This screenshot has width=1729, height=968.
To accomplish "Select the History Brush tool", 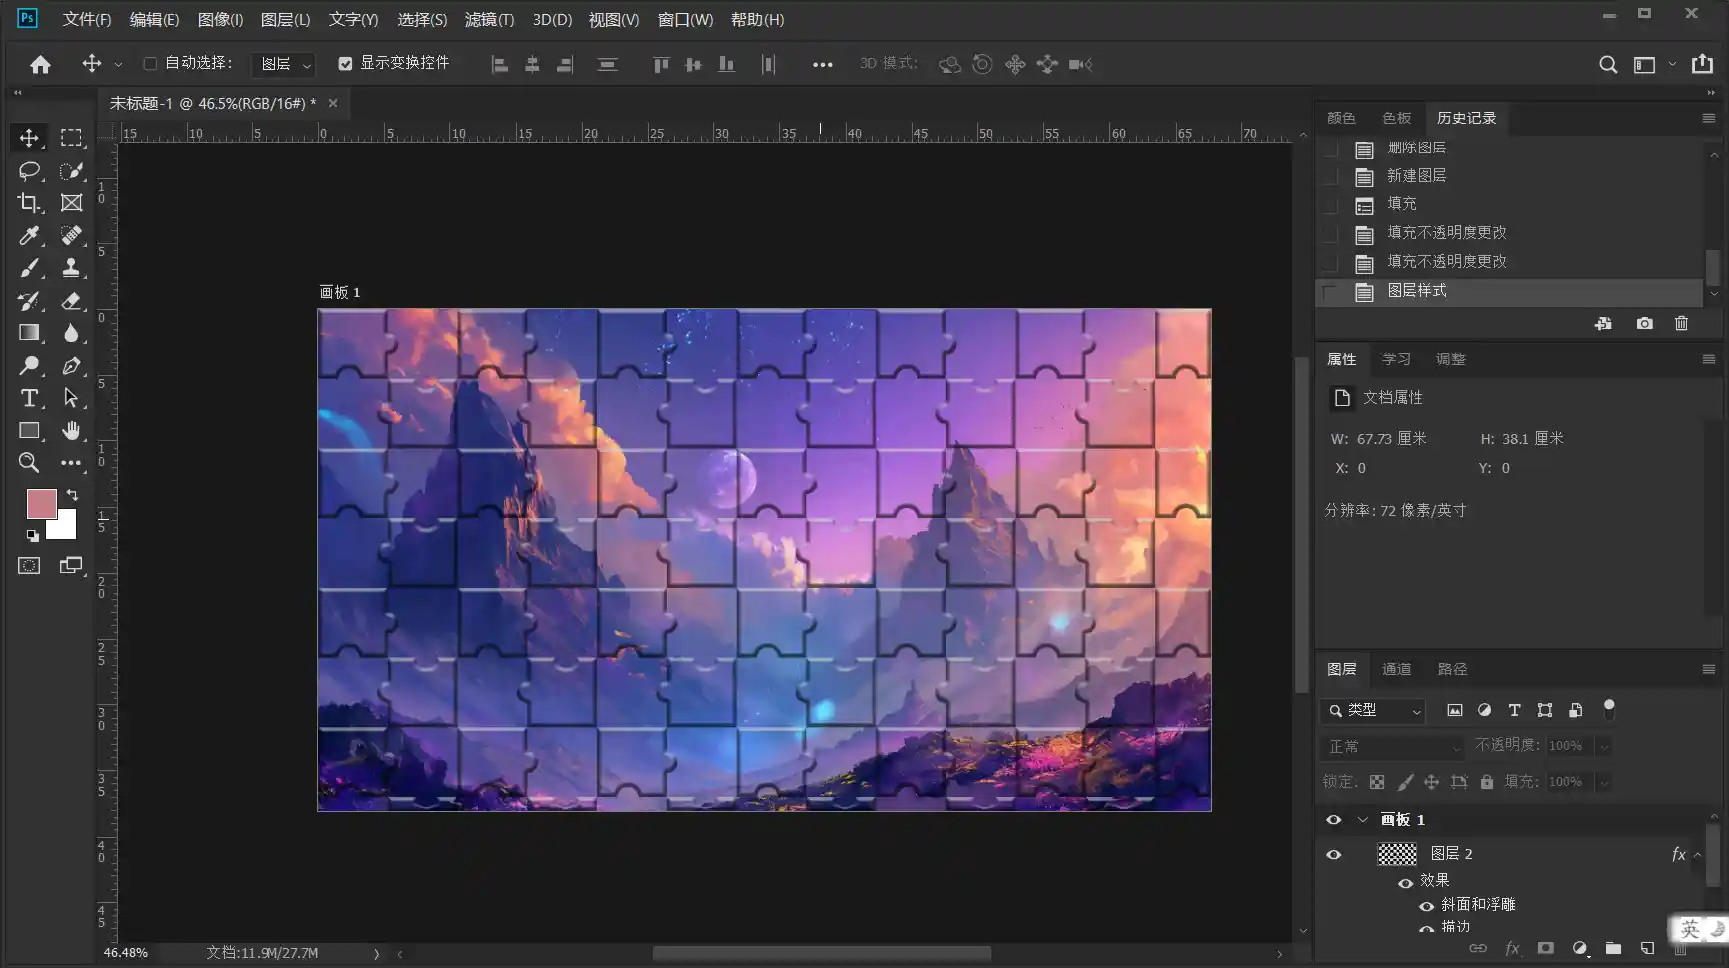I will pyautogui.click(x=29, y=301).
